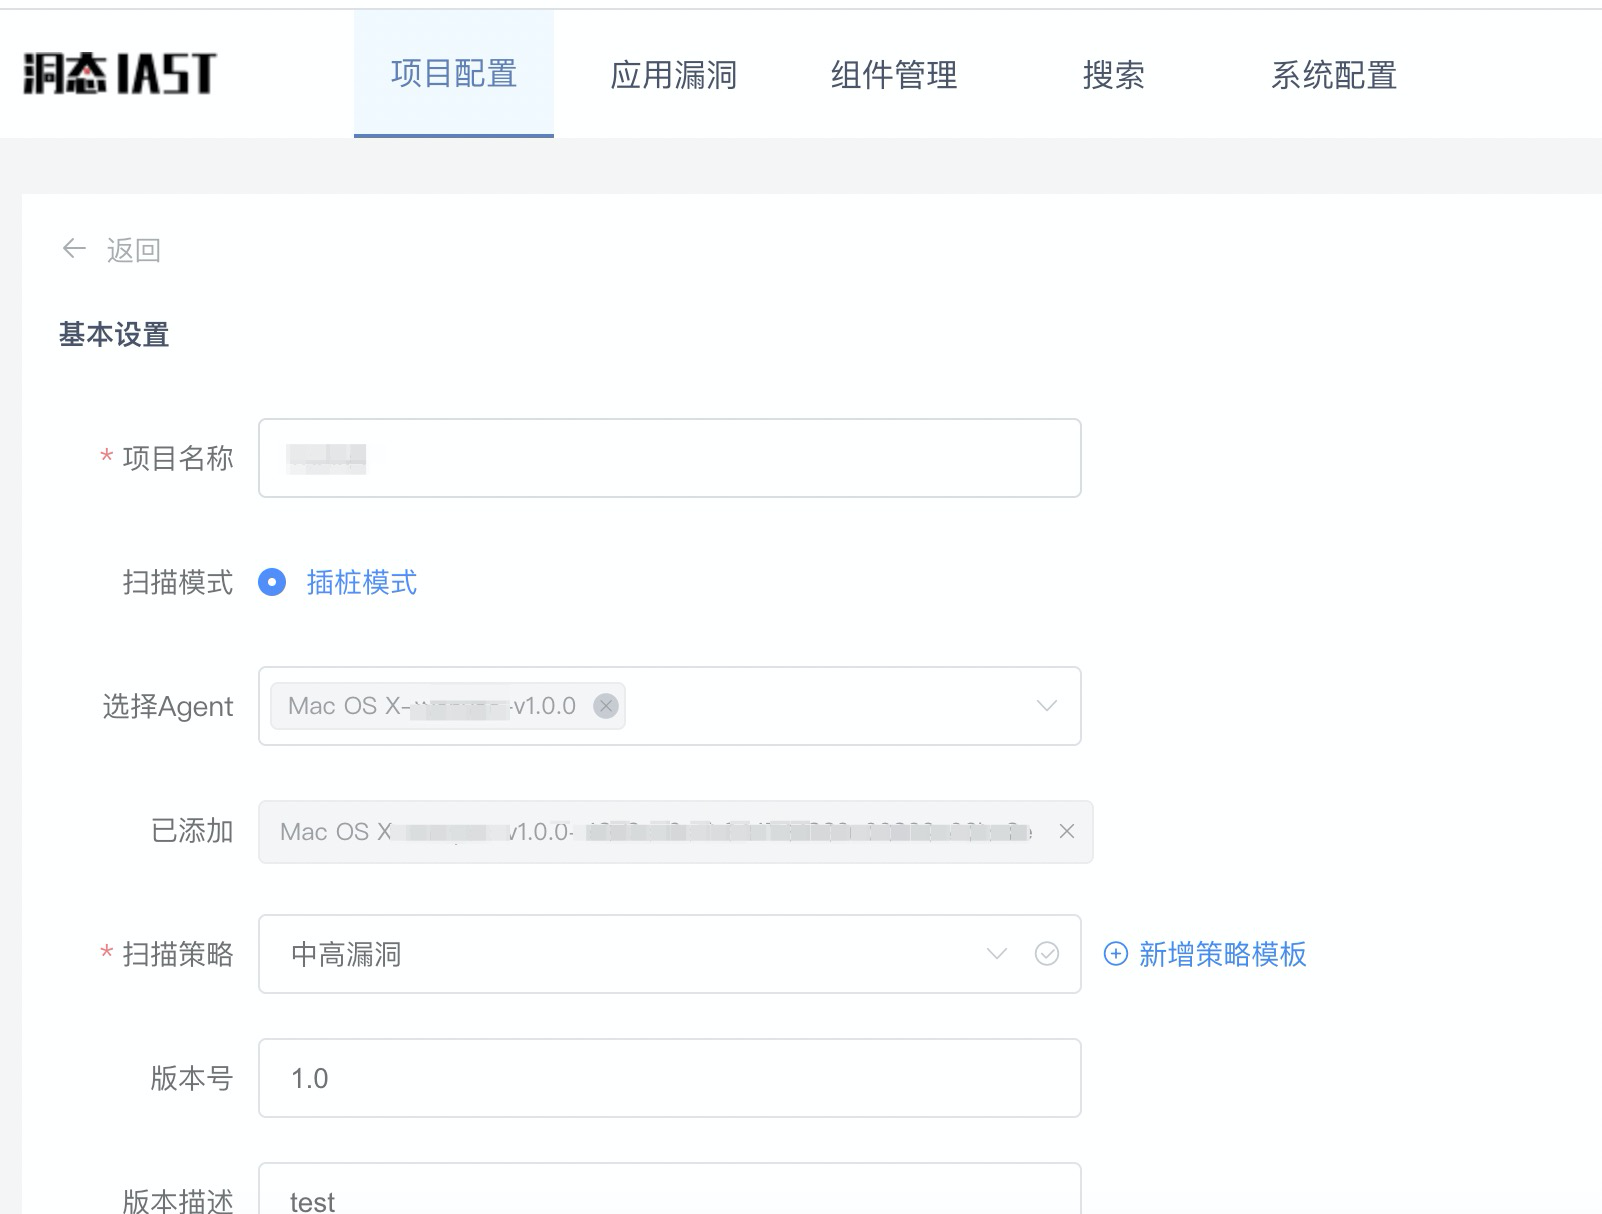Image resolution: width=1602 pixels, height=1214 pixels.
Task: Click the back arrow beside 返回
Action: point(74,249)
